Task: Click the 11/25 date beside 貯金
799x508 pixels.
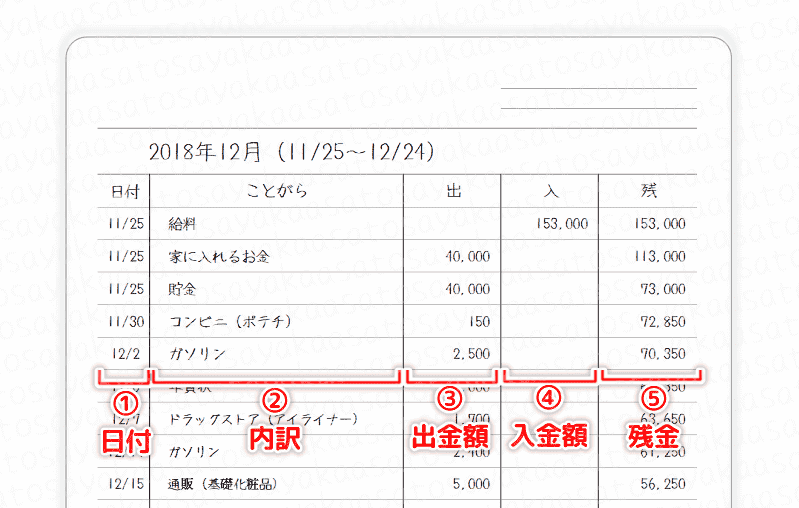Action: click(x=126, y=289)
